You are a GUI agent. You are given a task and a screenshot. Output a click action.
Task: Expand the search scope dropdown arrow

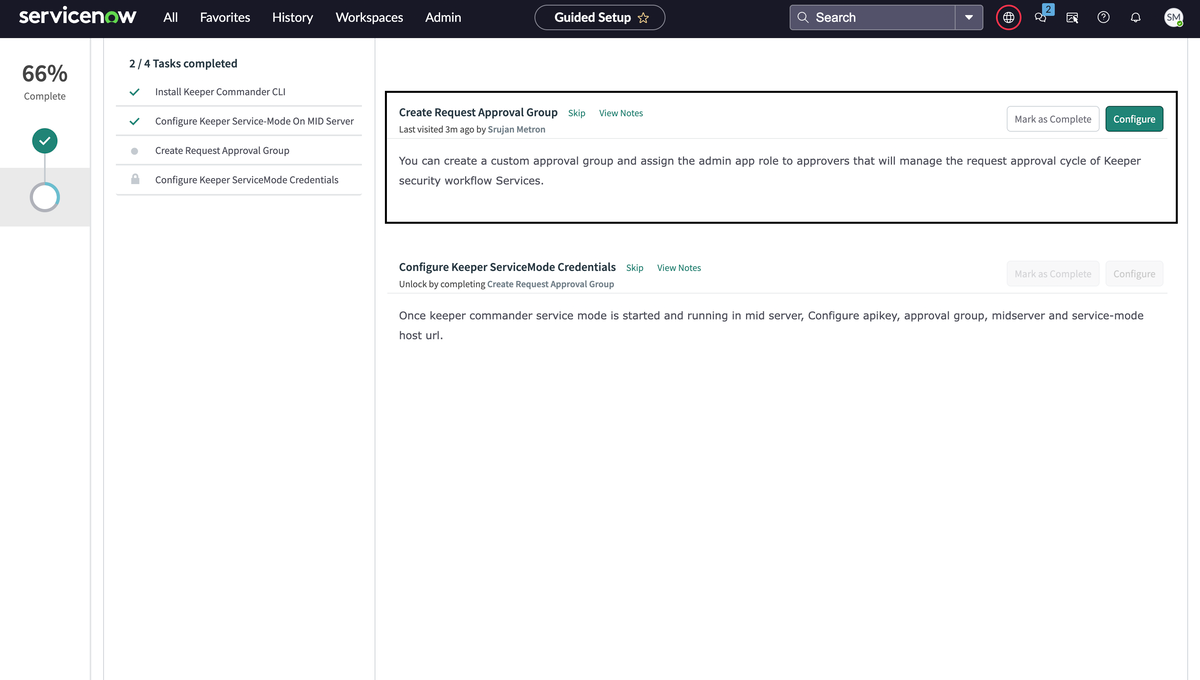point(968,17)
